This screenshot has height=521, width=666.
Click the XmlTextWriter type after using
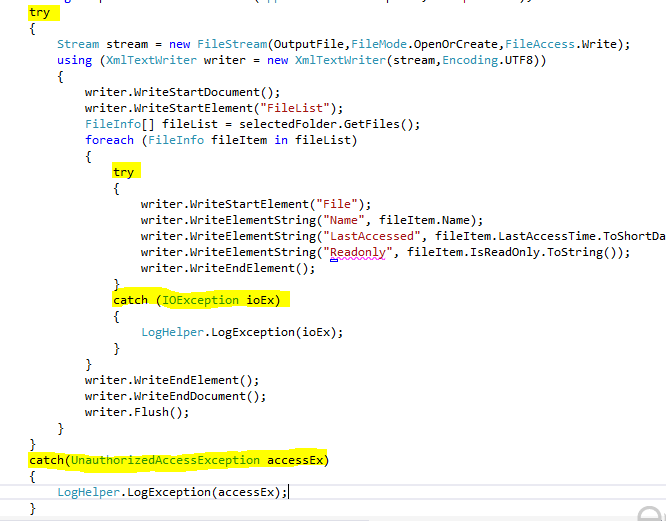tap(151, 60)
